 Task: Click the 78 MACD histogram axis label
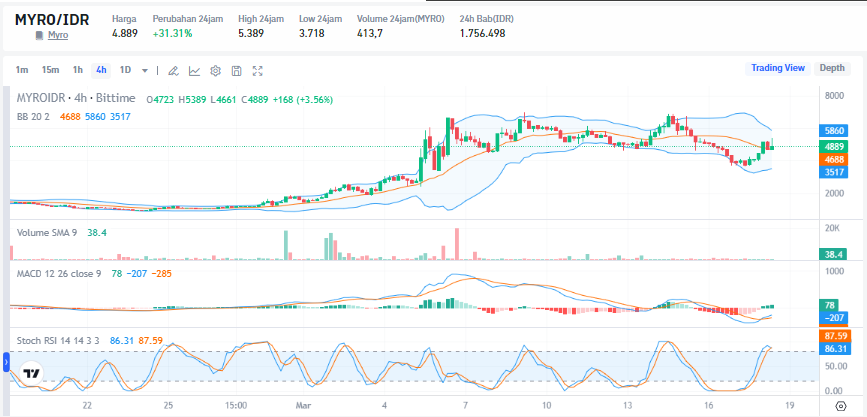(x=829, y=305)
